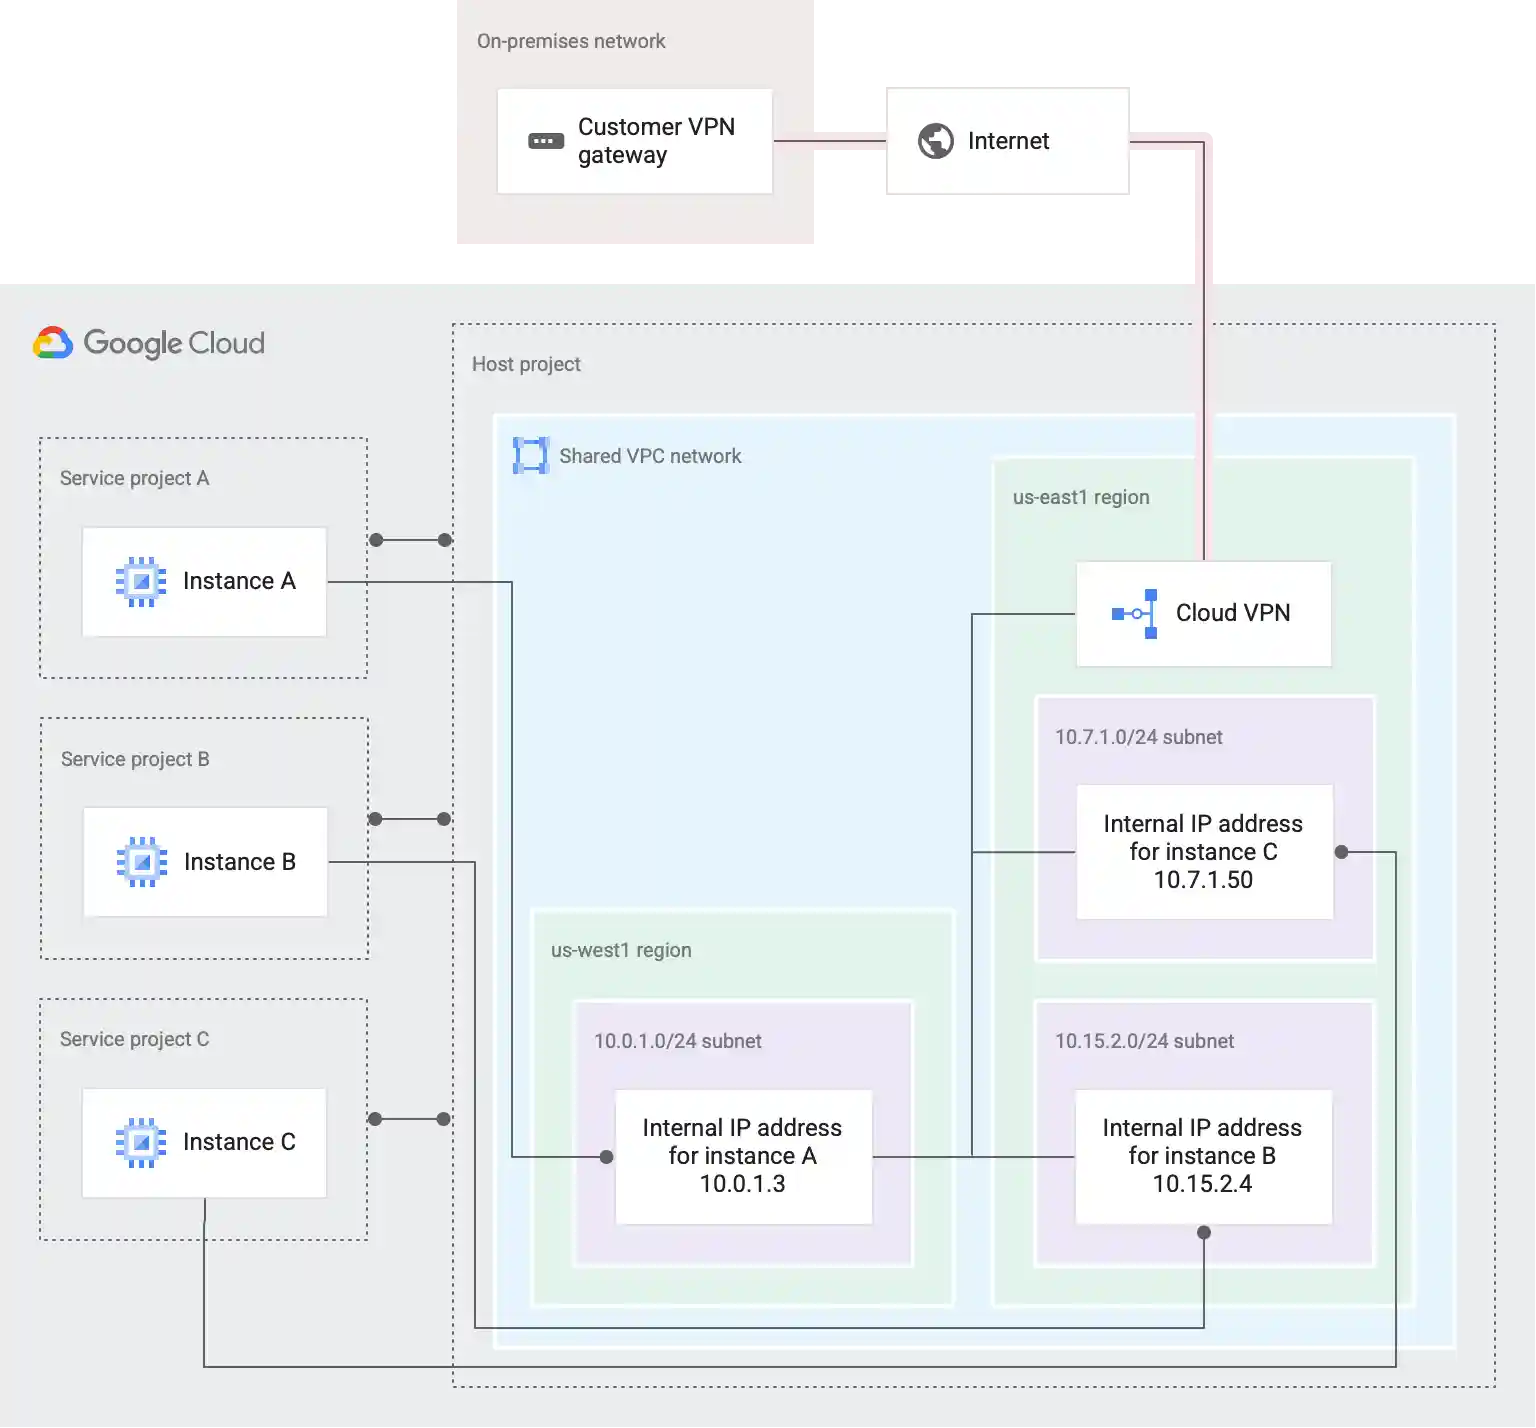Click the "Host project" label

click(526, 365)
